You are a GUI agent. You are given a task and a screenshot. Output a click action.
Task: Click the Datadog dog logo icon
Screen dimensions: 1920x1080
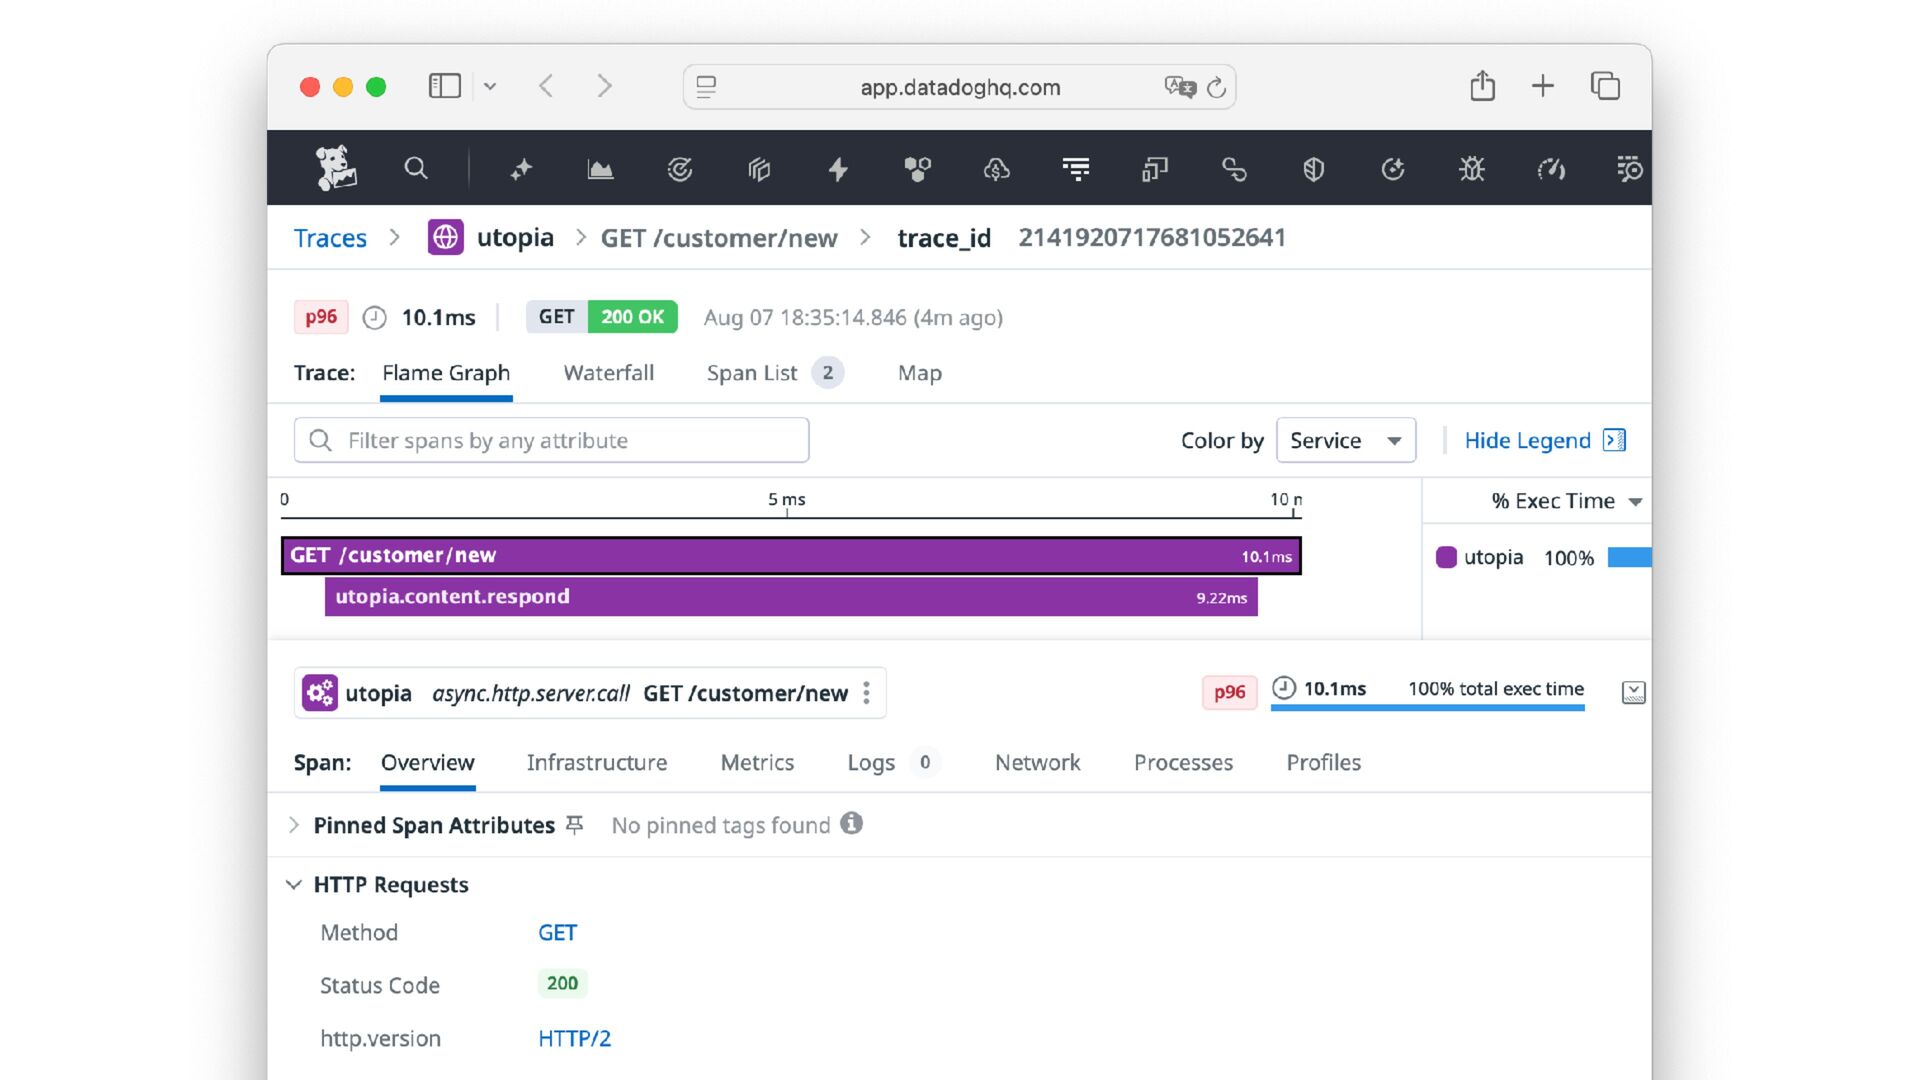coord(336,168)
